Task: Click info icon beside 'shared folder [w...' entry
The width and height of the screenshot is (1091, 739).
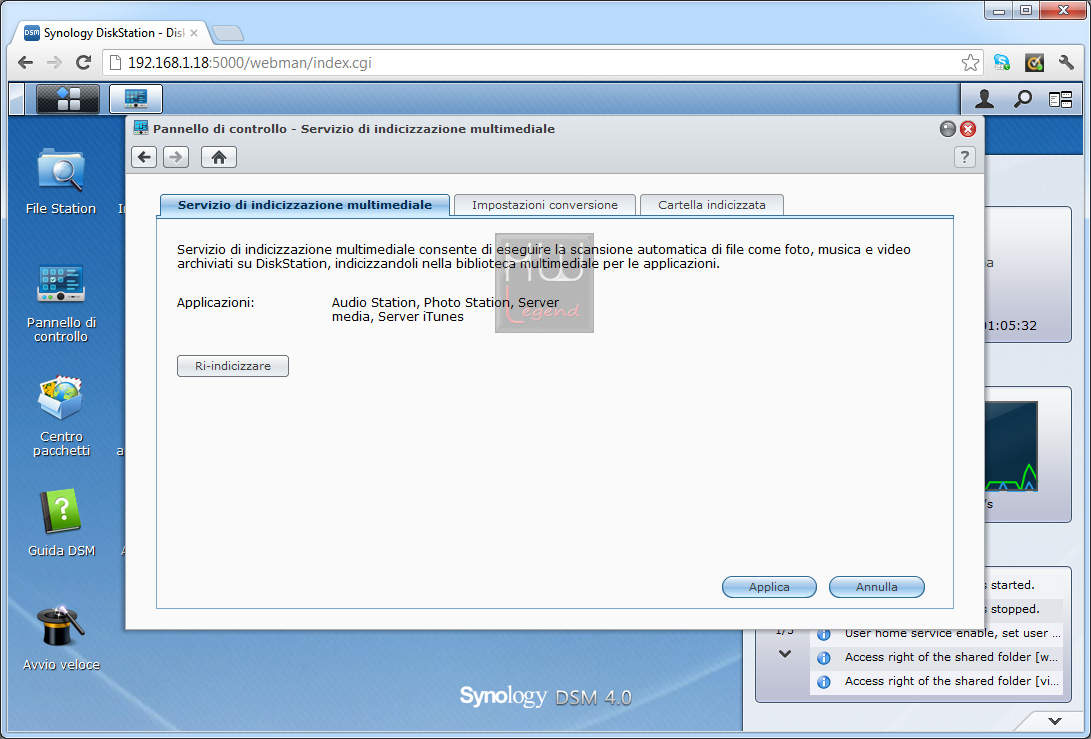Action: click(824, 658)
